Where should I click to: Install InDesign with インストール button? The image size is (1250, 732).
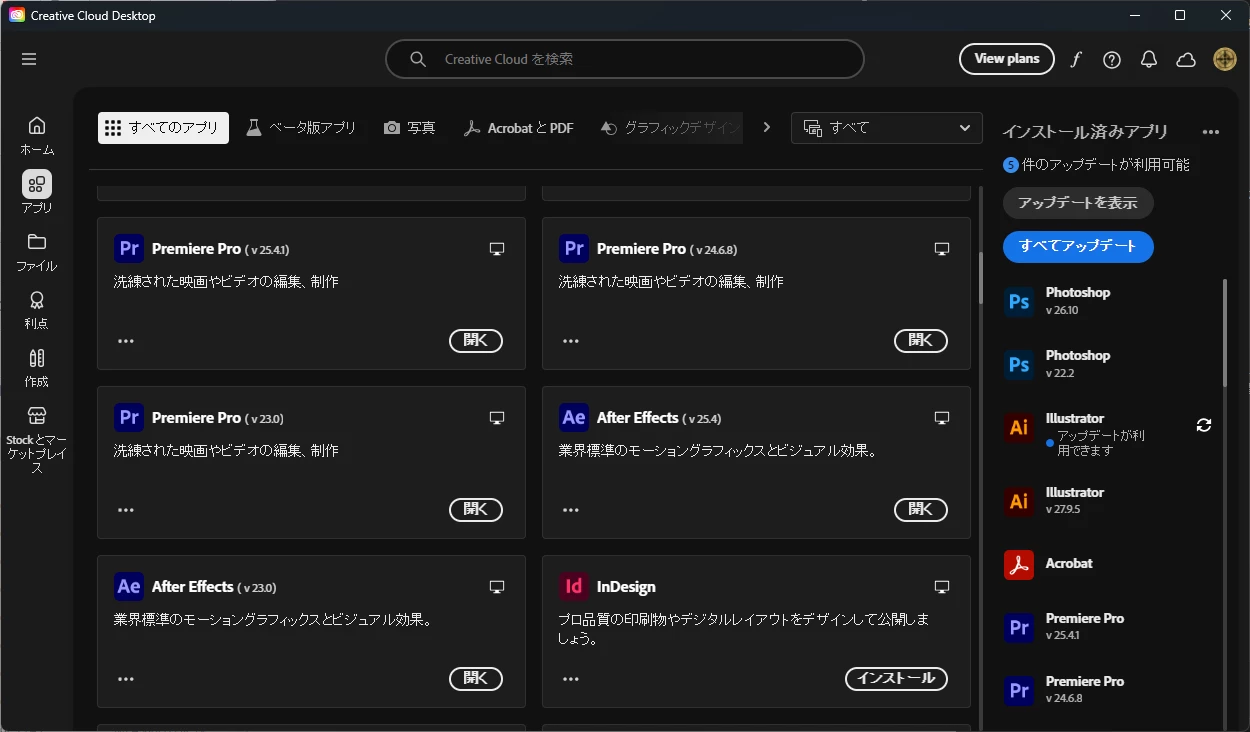tap(897, 679)
